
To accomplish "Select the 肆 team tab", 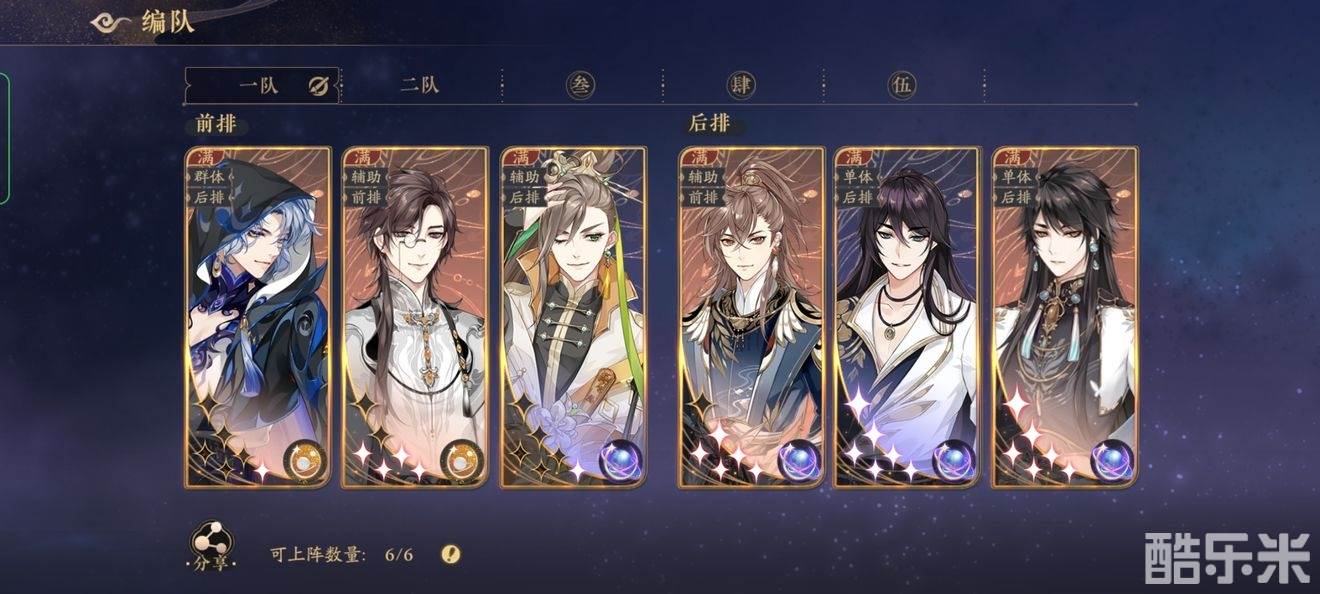I will point(741,85).
